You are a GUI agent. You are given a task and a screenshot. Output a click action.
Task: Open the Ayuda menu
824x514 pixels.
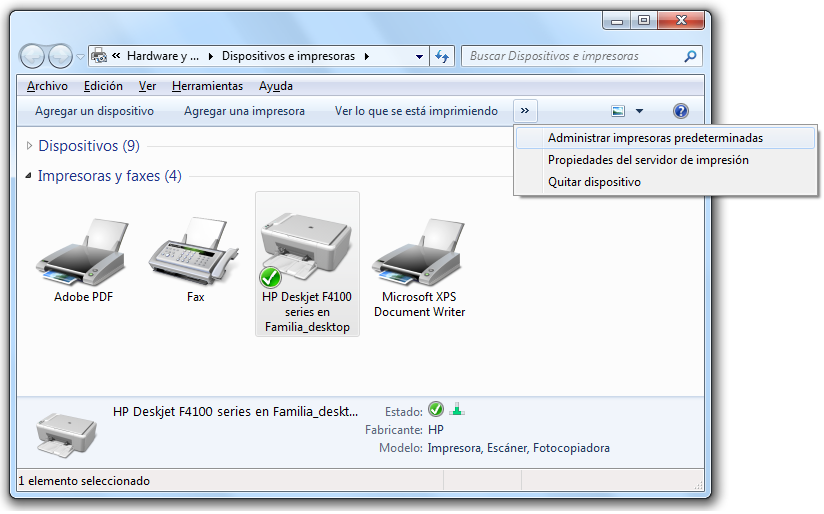pyautogui.click(x=275, y=86)
